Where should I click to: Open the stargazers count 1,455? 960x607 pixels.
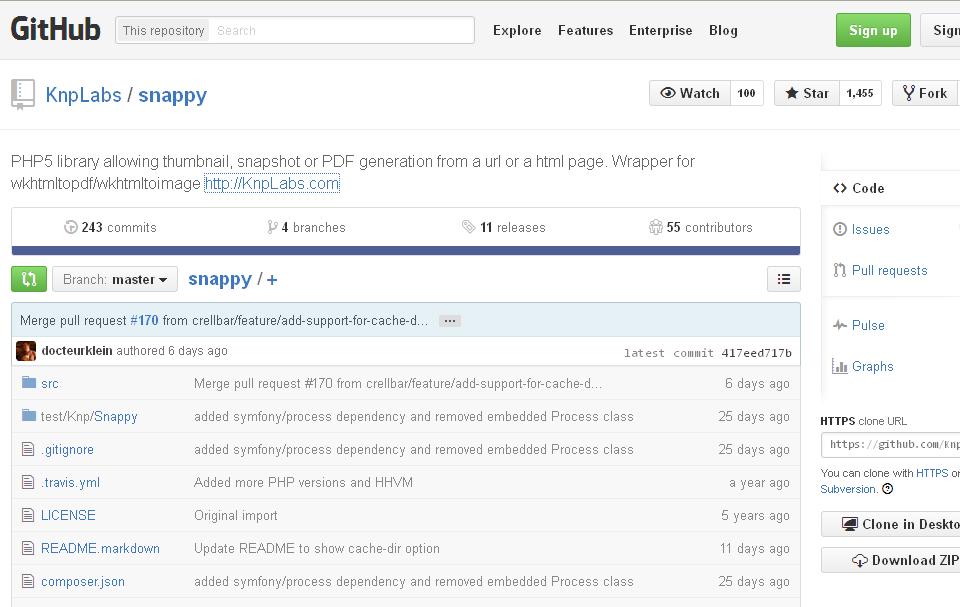pyautogui.click(x=860, y=93)
